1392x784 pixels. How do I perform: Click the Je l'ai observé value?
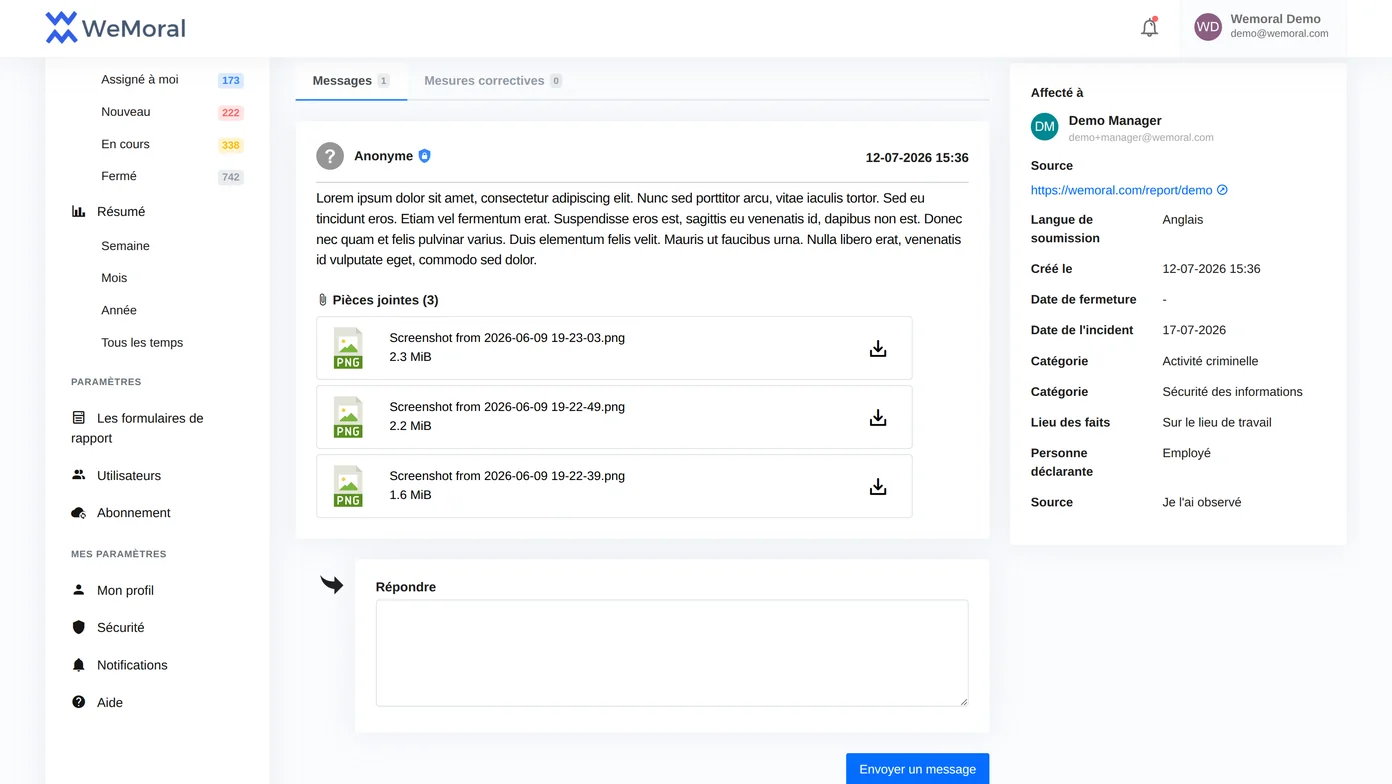(1202, 503)
